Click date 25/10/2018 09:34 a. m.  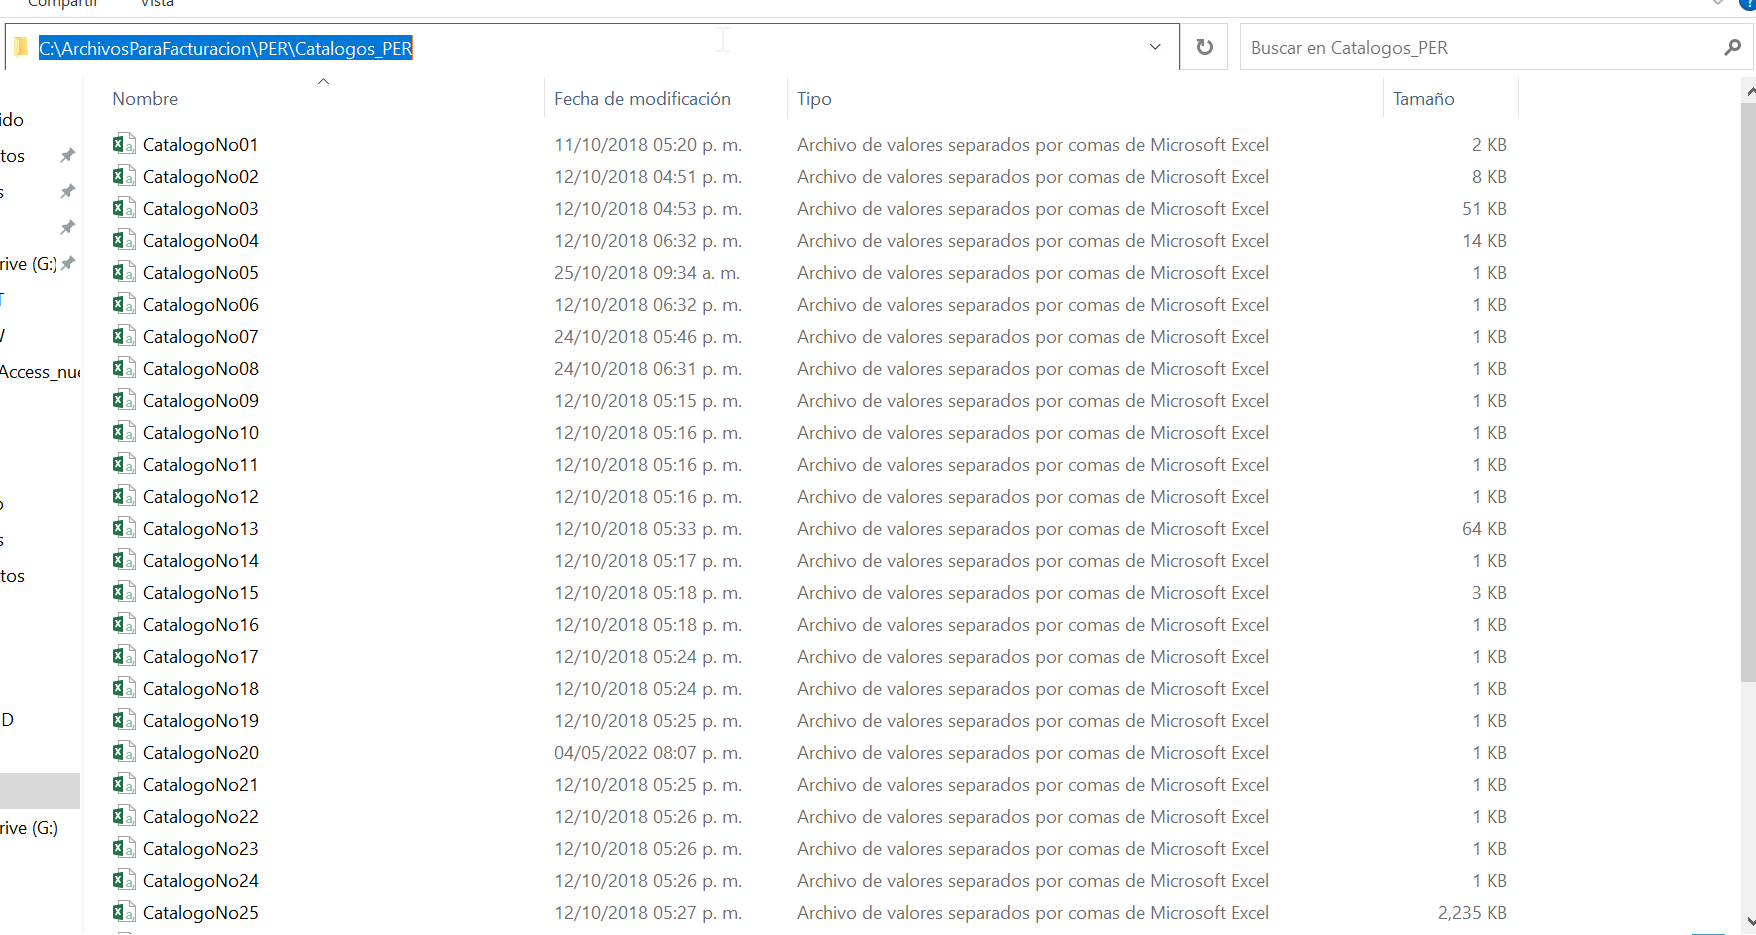point(648,272)
